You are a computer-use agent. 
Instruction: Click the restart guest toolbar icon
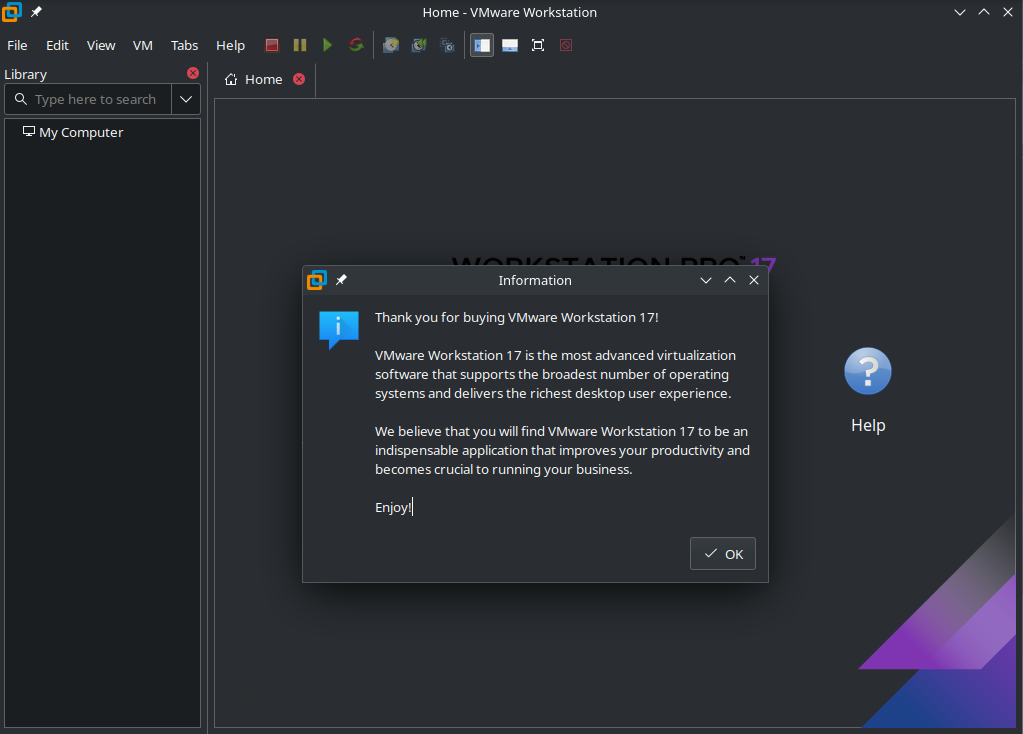click(356, 45)
